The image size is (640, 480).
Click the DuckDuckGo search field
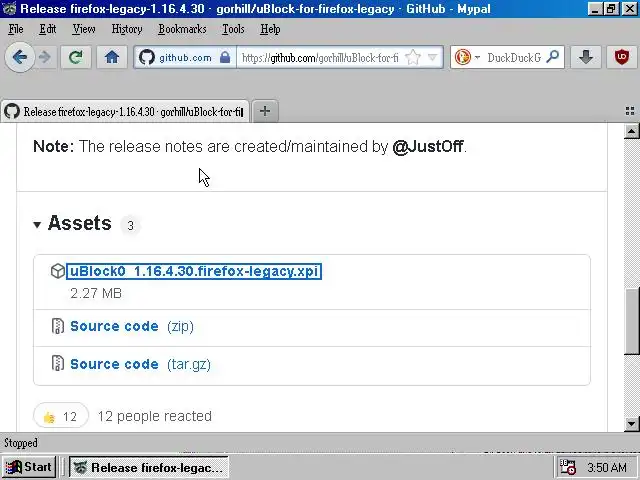514,58
